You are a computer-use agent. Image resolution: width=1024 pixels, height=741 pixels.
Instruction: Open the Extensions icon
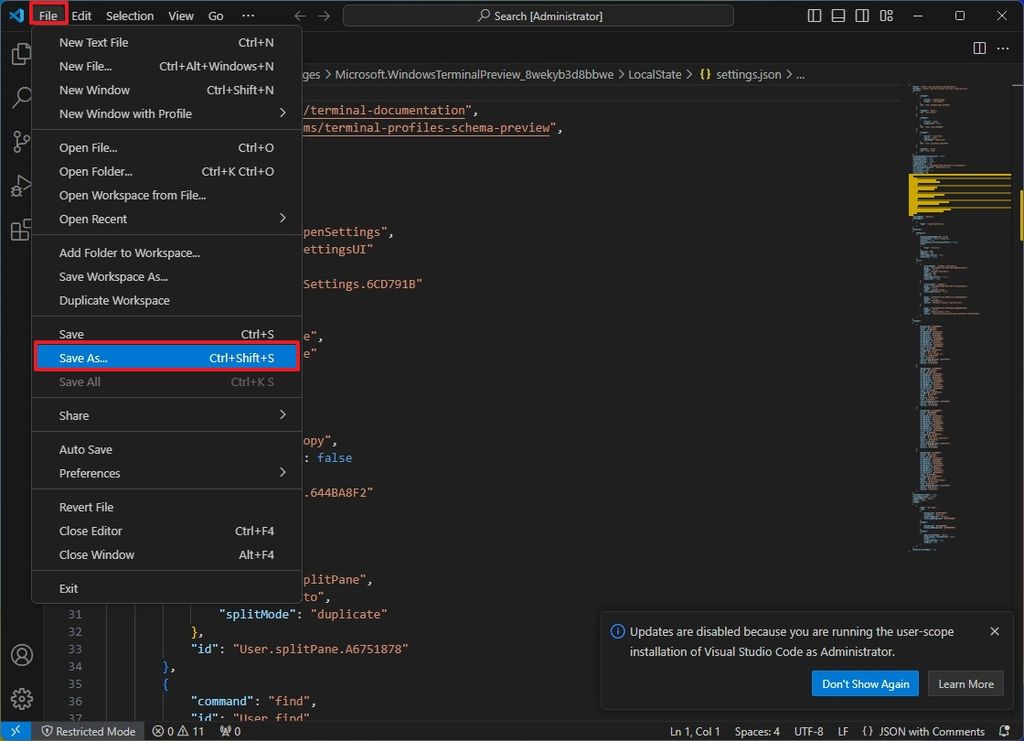[22, 229]
